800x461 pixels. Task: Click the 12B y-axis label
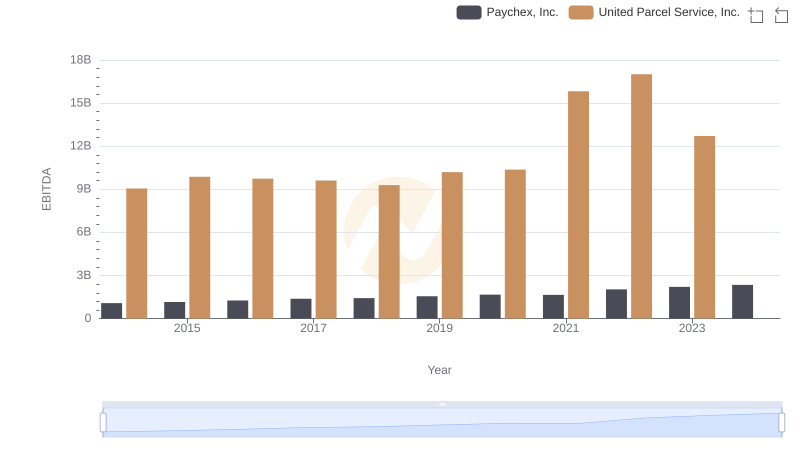point(81,146)
